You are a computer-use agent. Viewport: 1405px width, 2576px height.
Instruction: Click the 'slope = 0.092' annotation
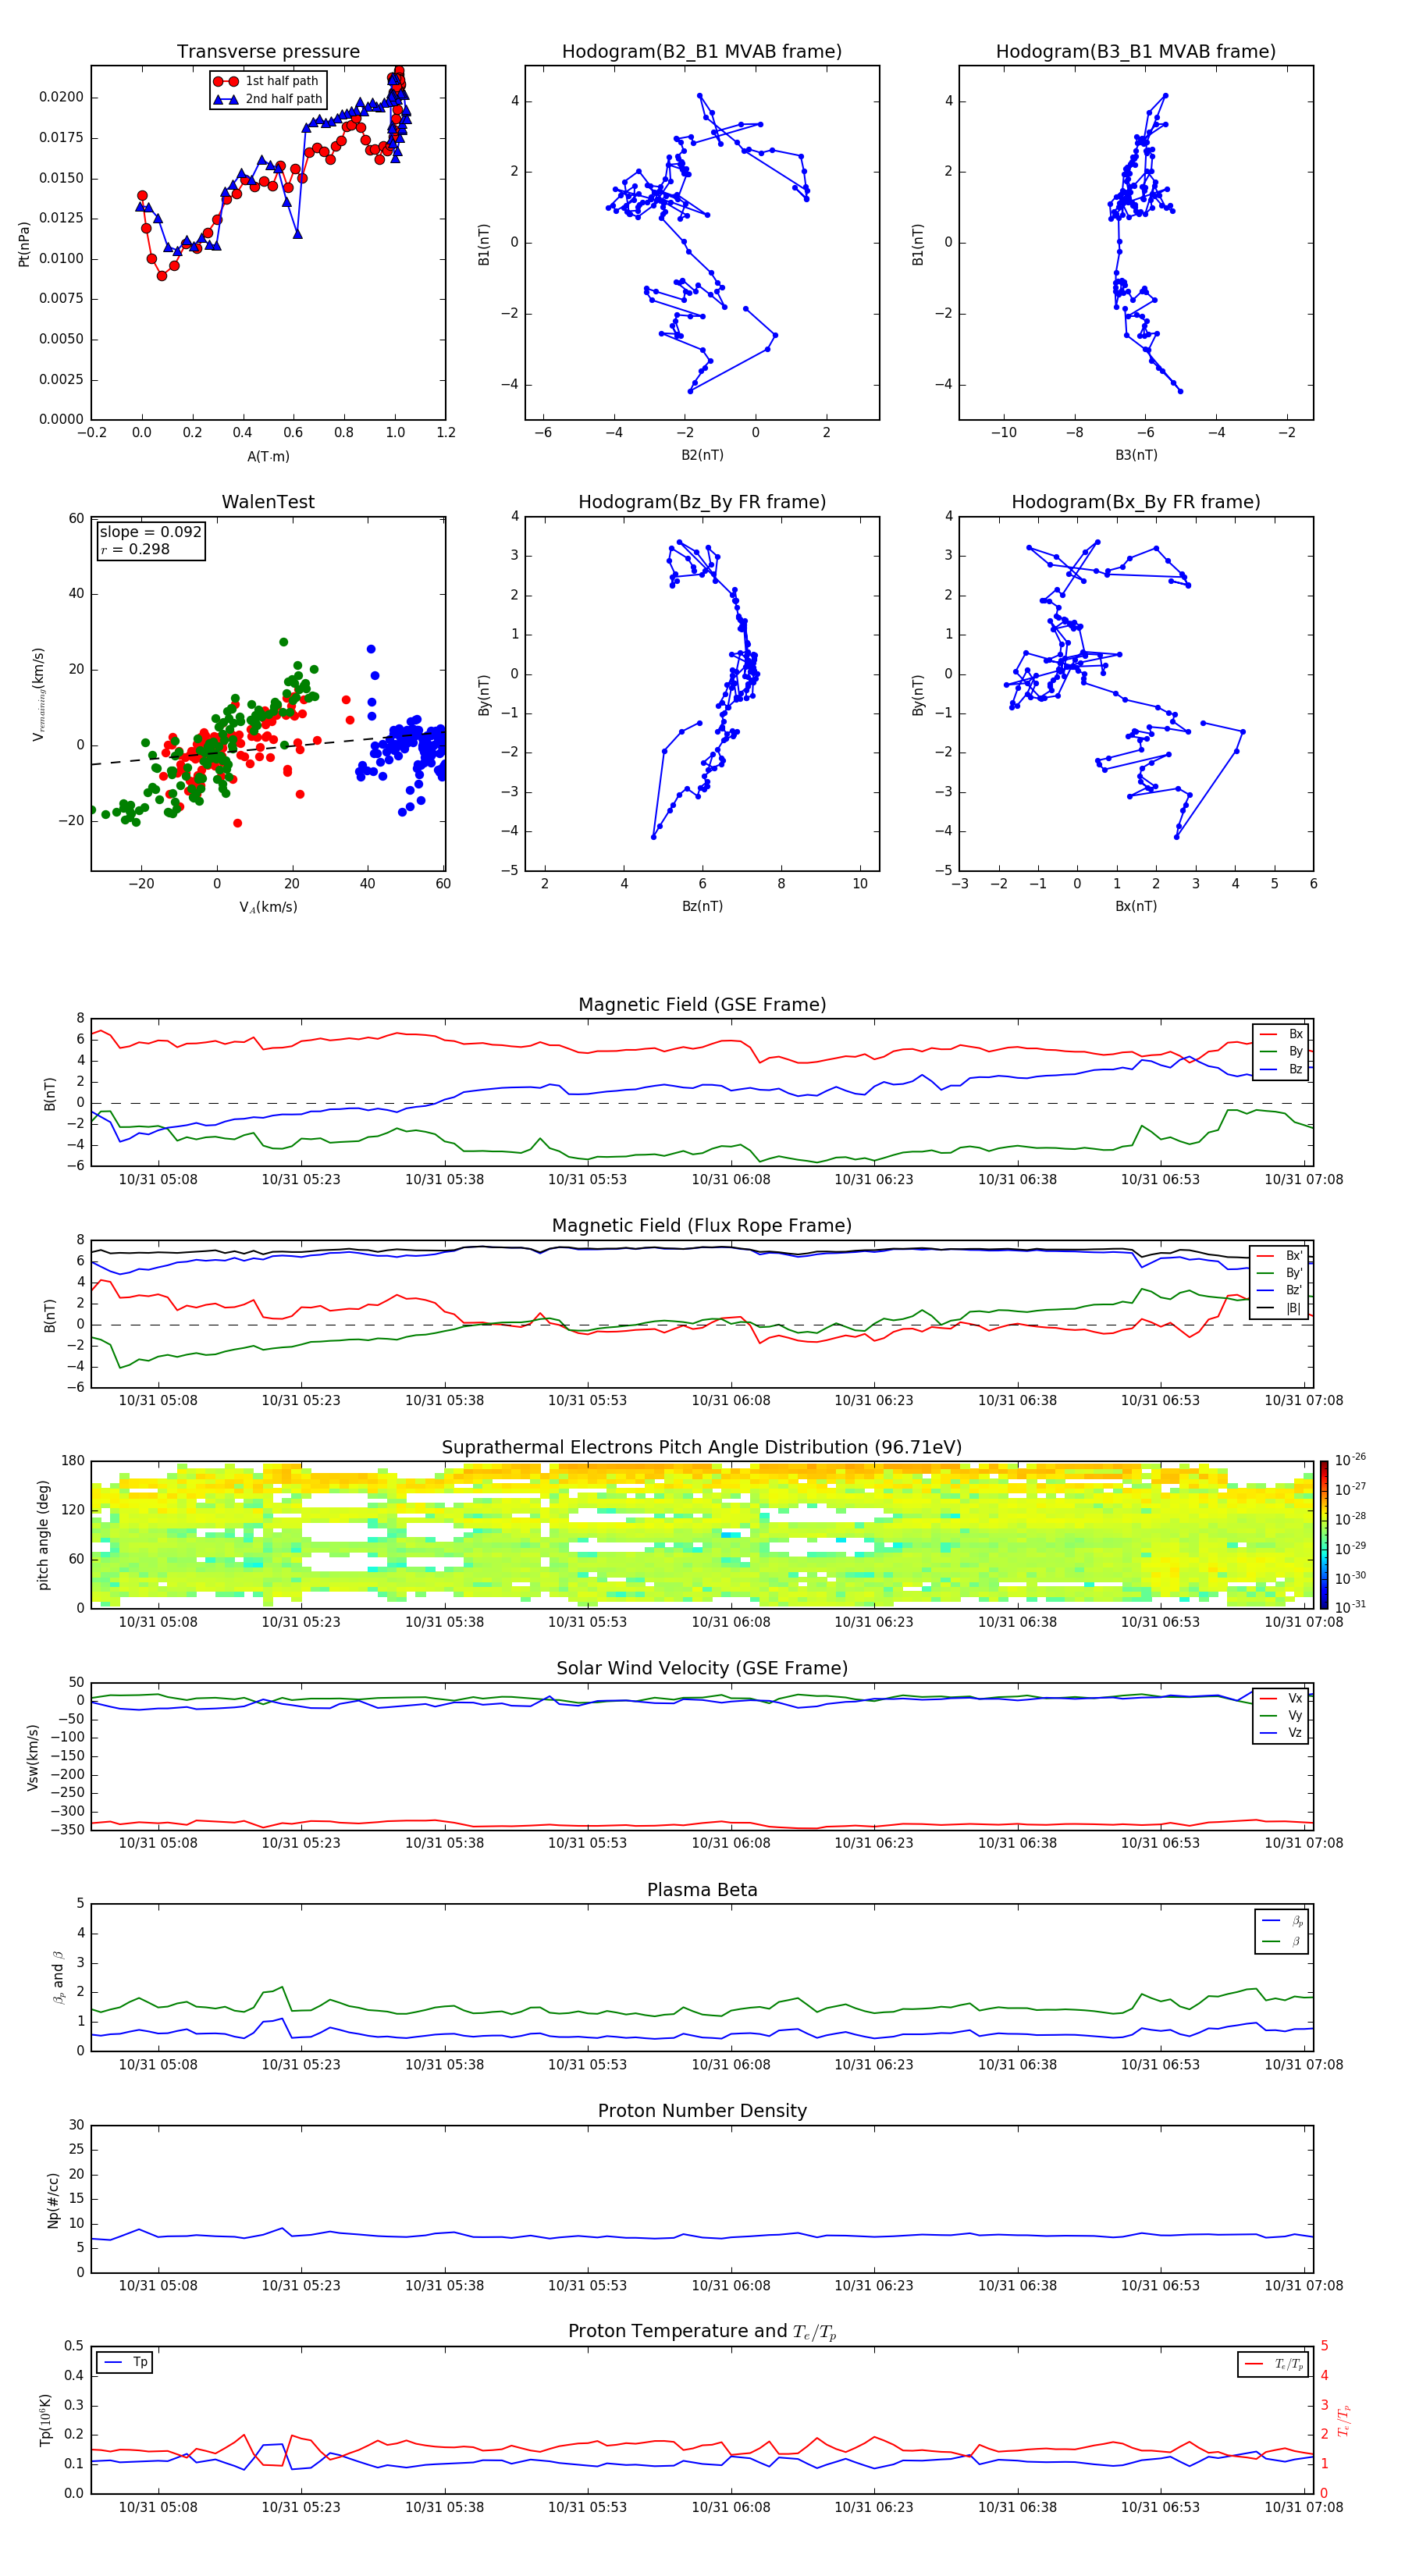pyautogui.click(x=150, y=532)
